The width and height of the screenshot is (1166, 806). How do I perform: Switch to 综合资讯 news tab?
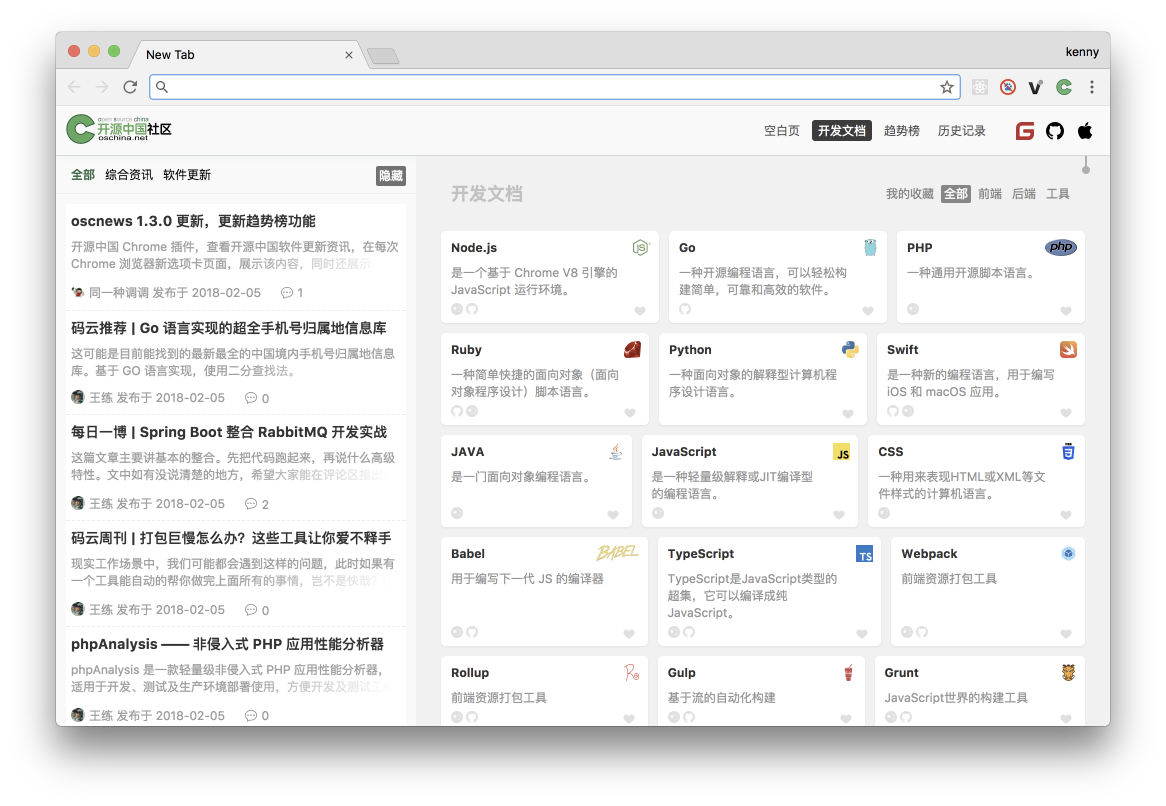(129, 175)
